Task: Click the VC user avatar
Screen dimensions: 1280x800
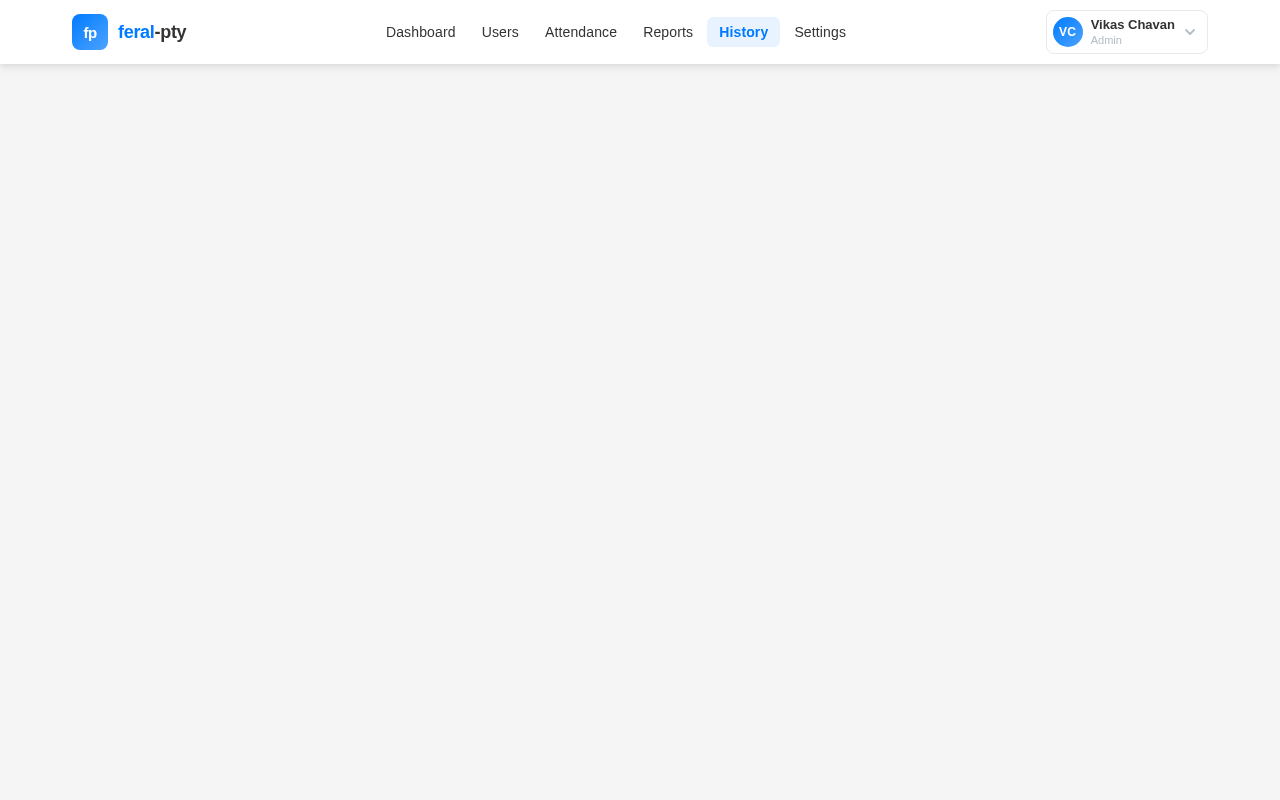Action: coord(1068,32)
